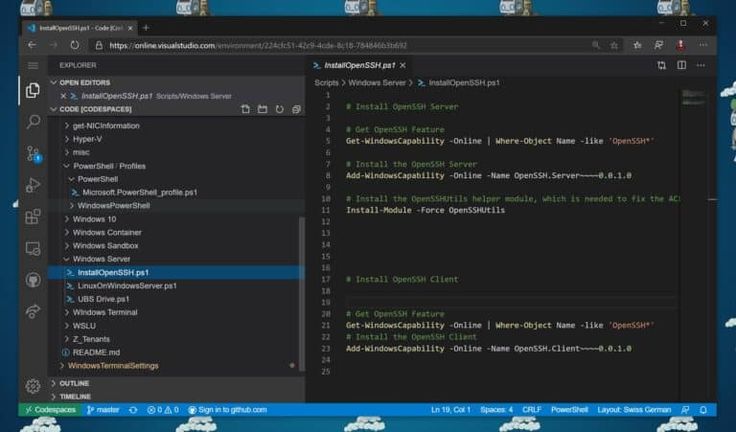
Task: Click the Windows Server breadcrumb
Action: point(377,83)
